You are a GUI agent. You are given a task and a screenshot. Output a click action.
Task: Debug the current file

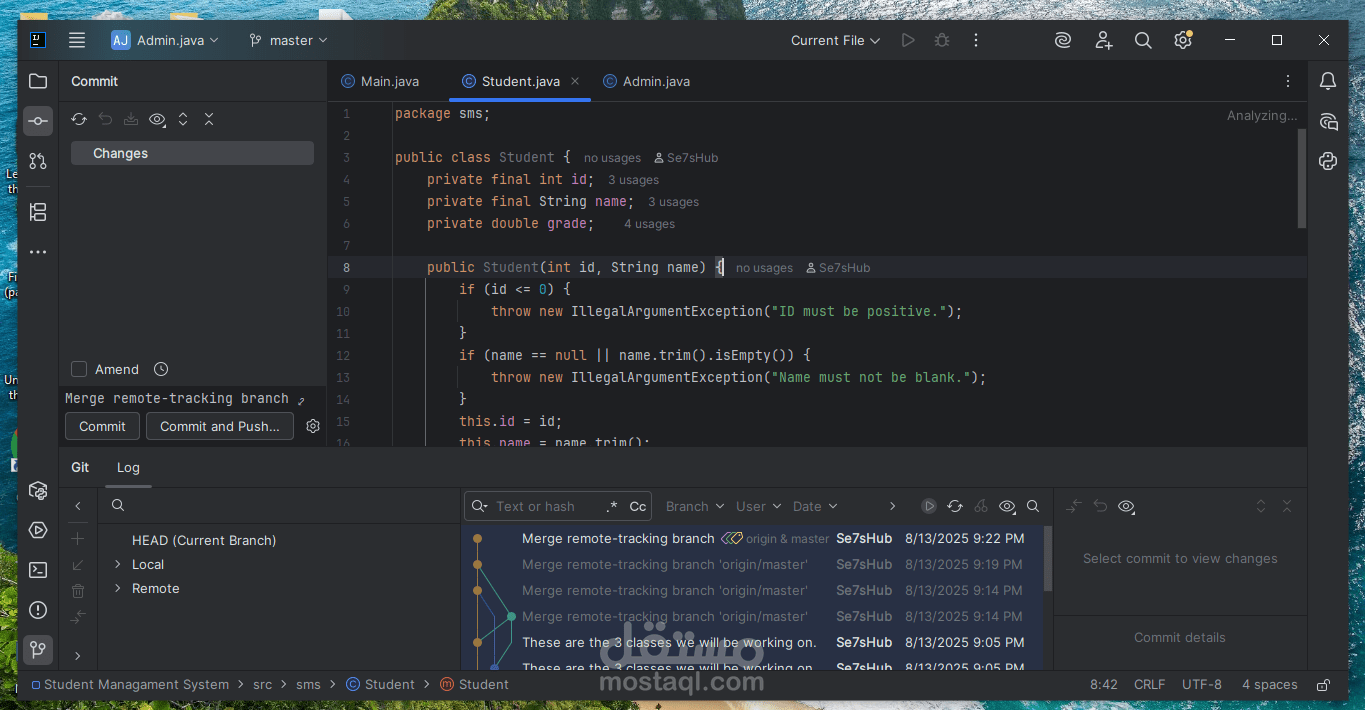click(x=942, y=40)
